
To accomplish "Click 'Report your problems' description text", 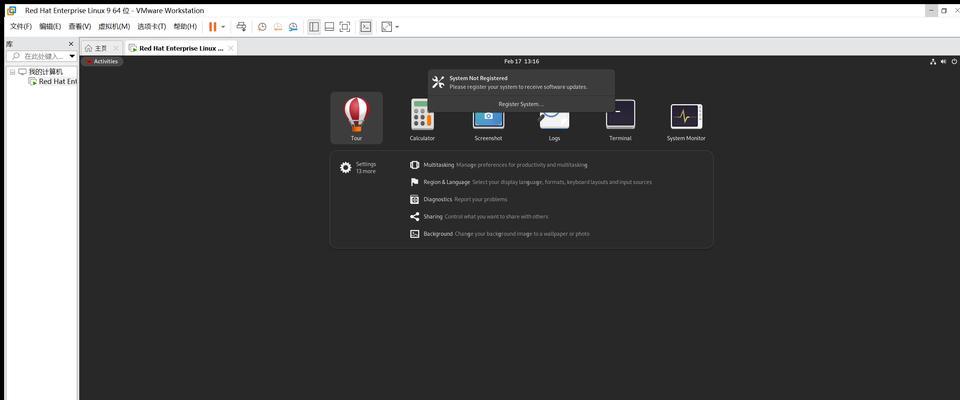I will pos(481,199).
